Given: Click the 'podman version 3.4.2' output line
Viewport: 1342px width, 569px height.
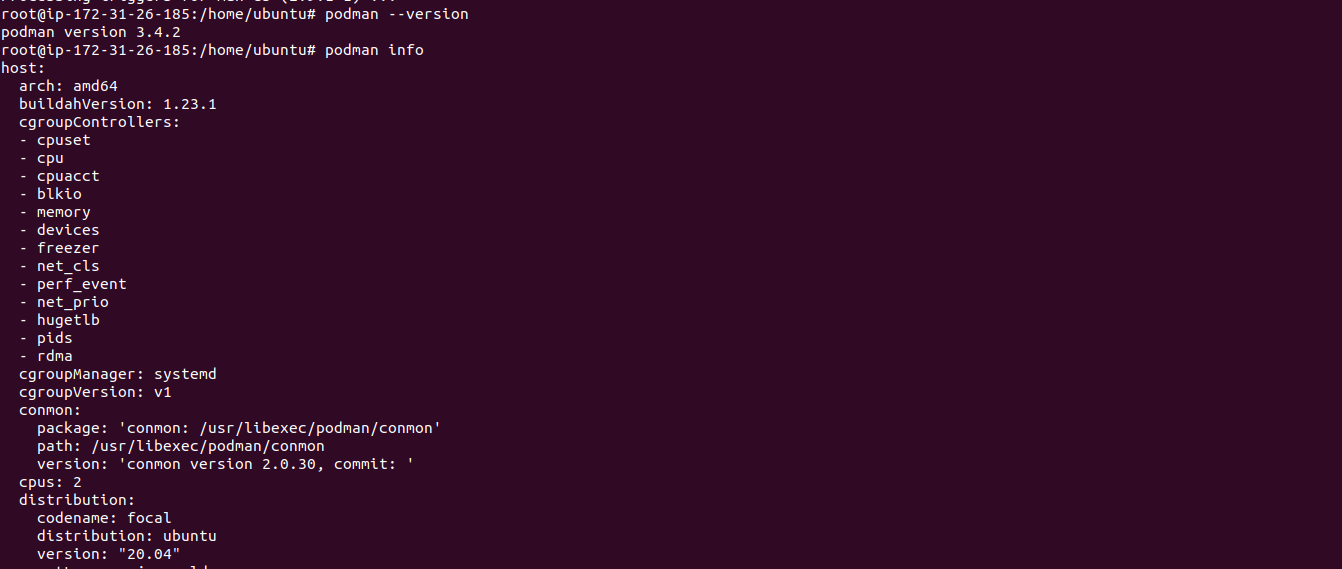Looking at the screenshot, I should (90, 32).
